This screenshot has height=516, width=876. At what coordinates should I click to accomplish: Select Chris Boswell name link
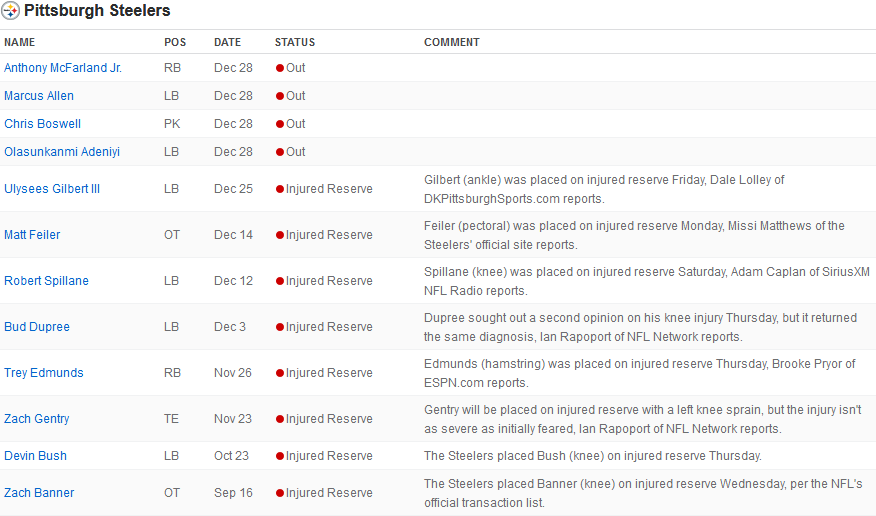[x=42, y=123]
